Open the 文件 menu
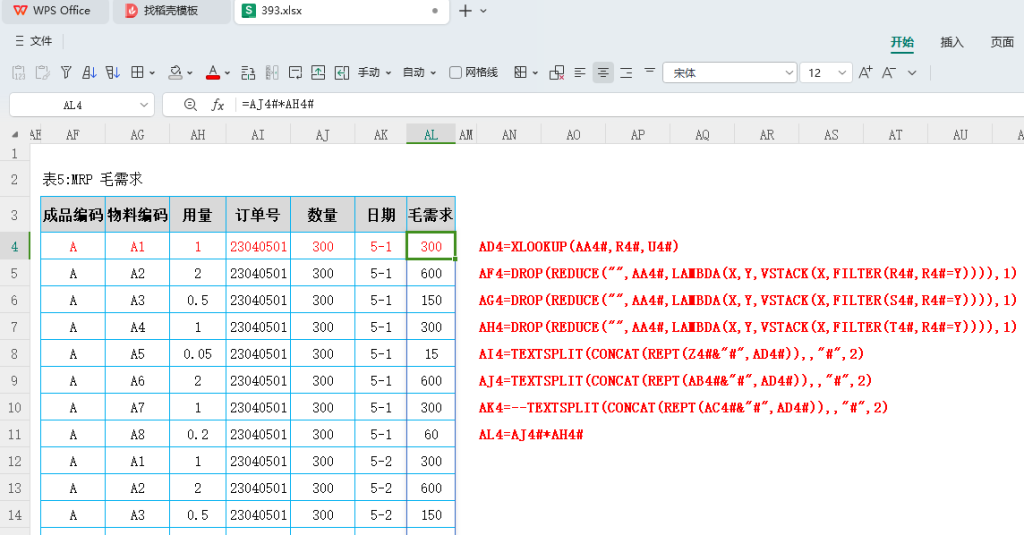Image resolution: width=1024 pixels, height=535 pixels. pos(33,41)
